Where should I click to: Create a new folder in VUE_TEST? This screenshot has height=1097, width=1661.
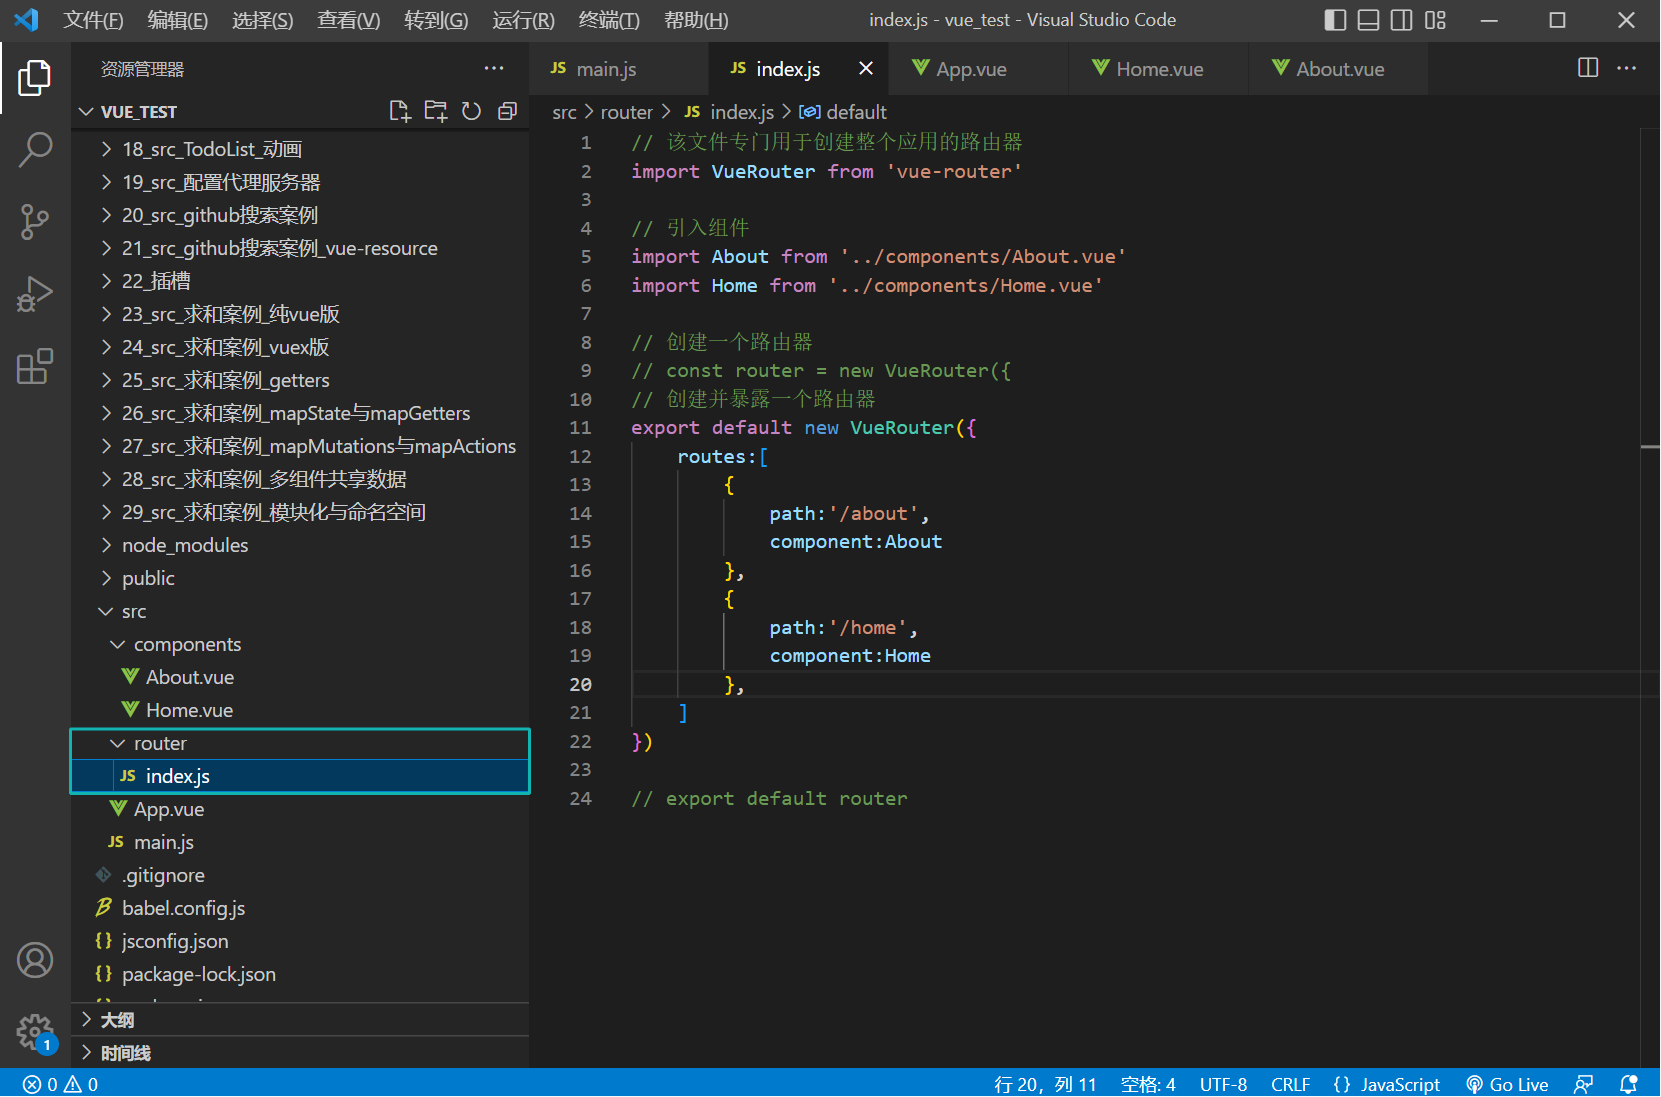click(436, 111)
